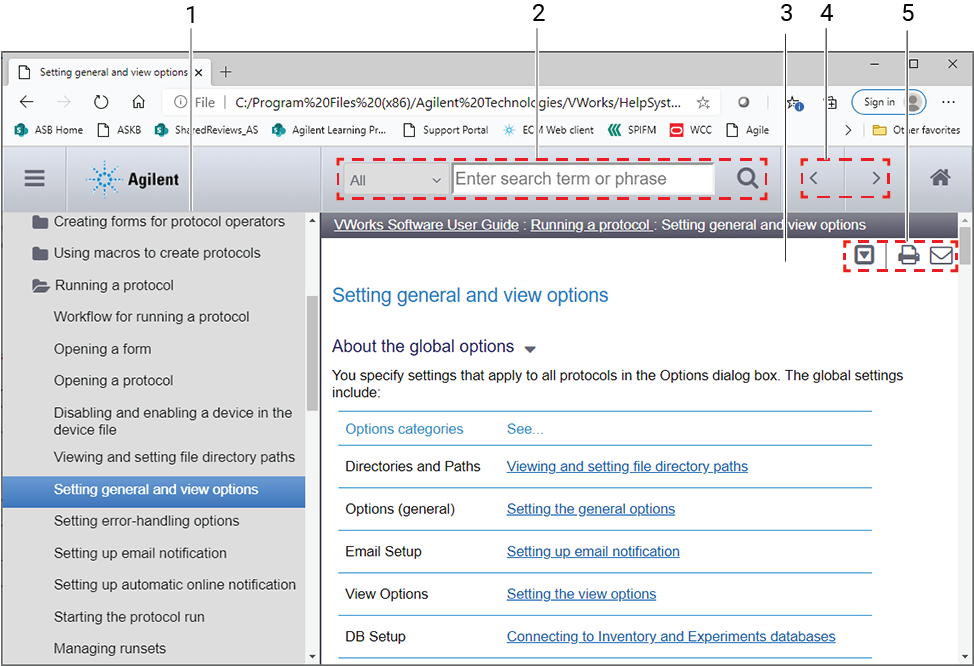Open browser Settings and more ellipsis

coord(948,102)
